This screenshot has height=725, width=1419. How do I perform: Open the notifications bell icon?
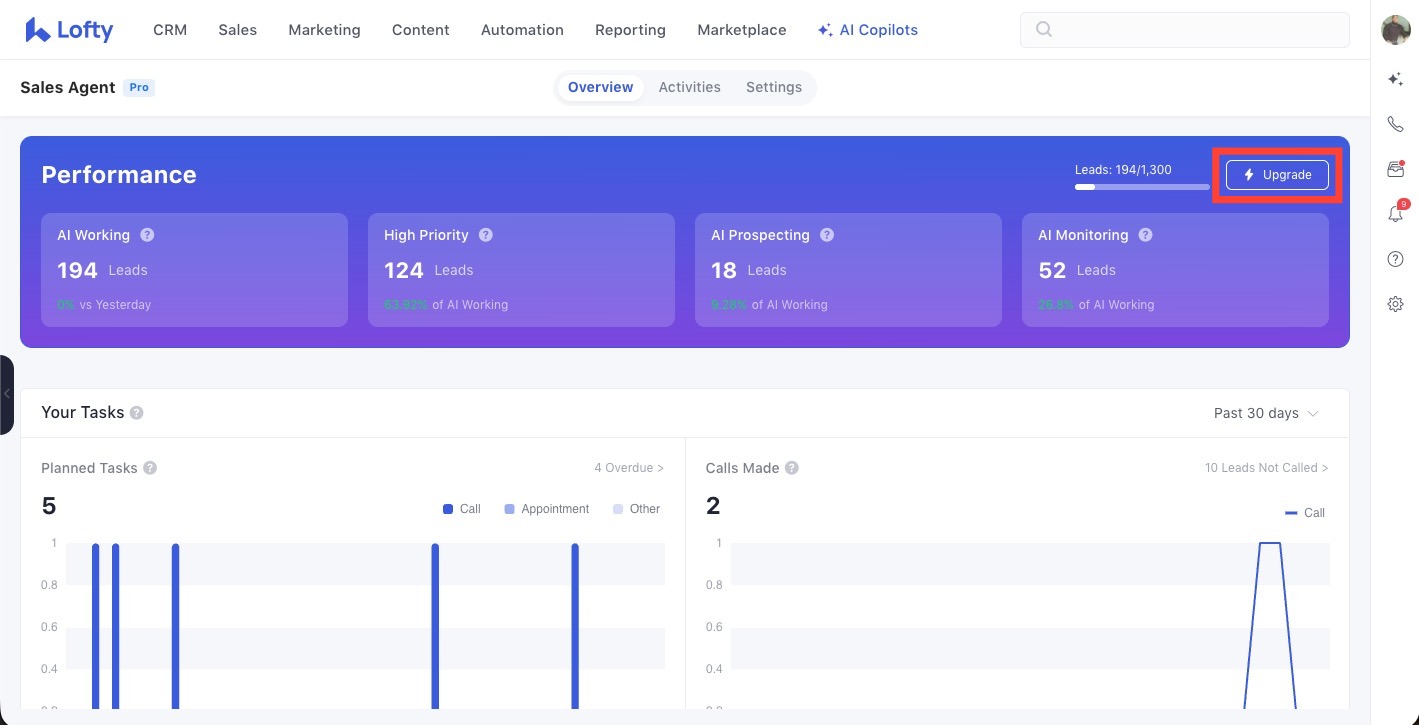[x=1395, y=213]
